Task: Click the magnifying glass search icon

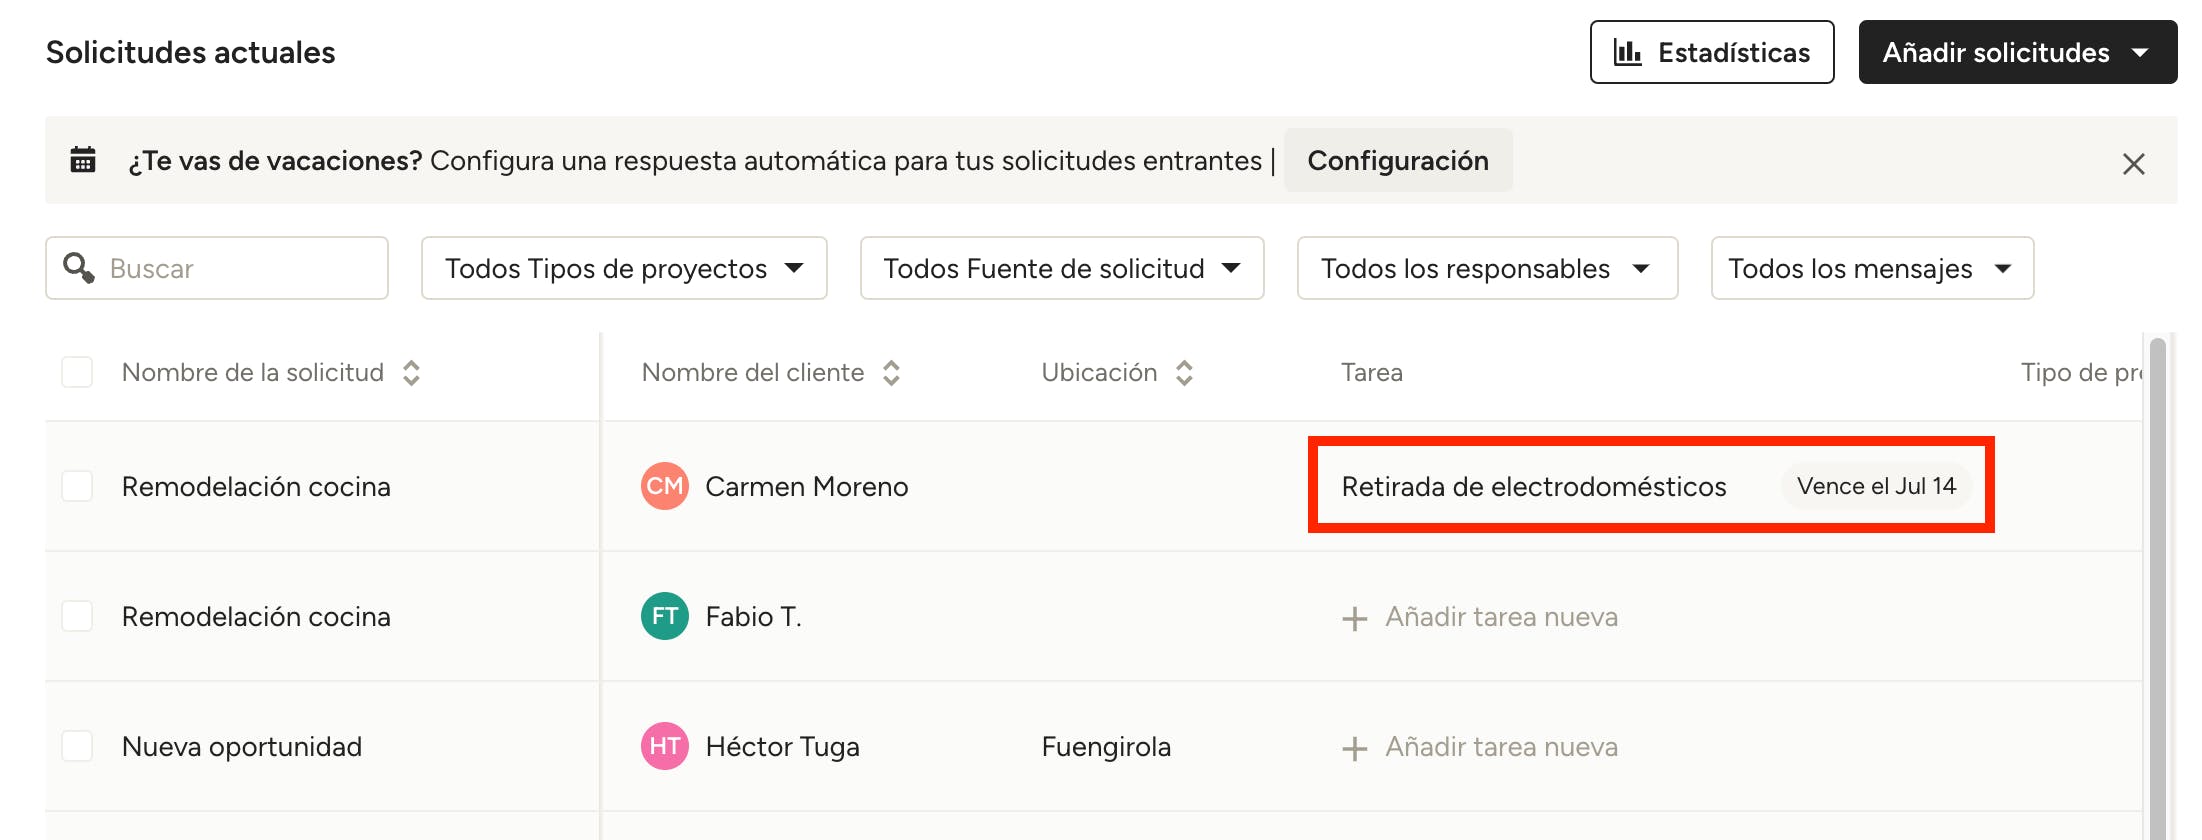Action: [x=78, y=267]
